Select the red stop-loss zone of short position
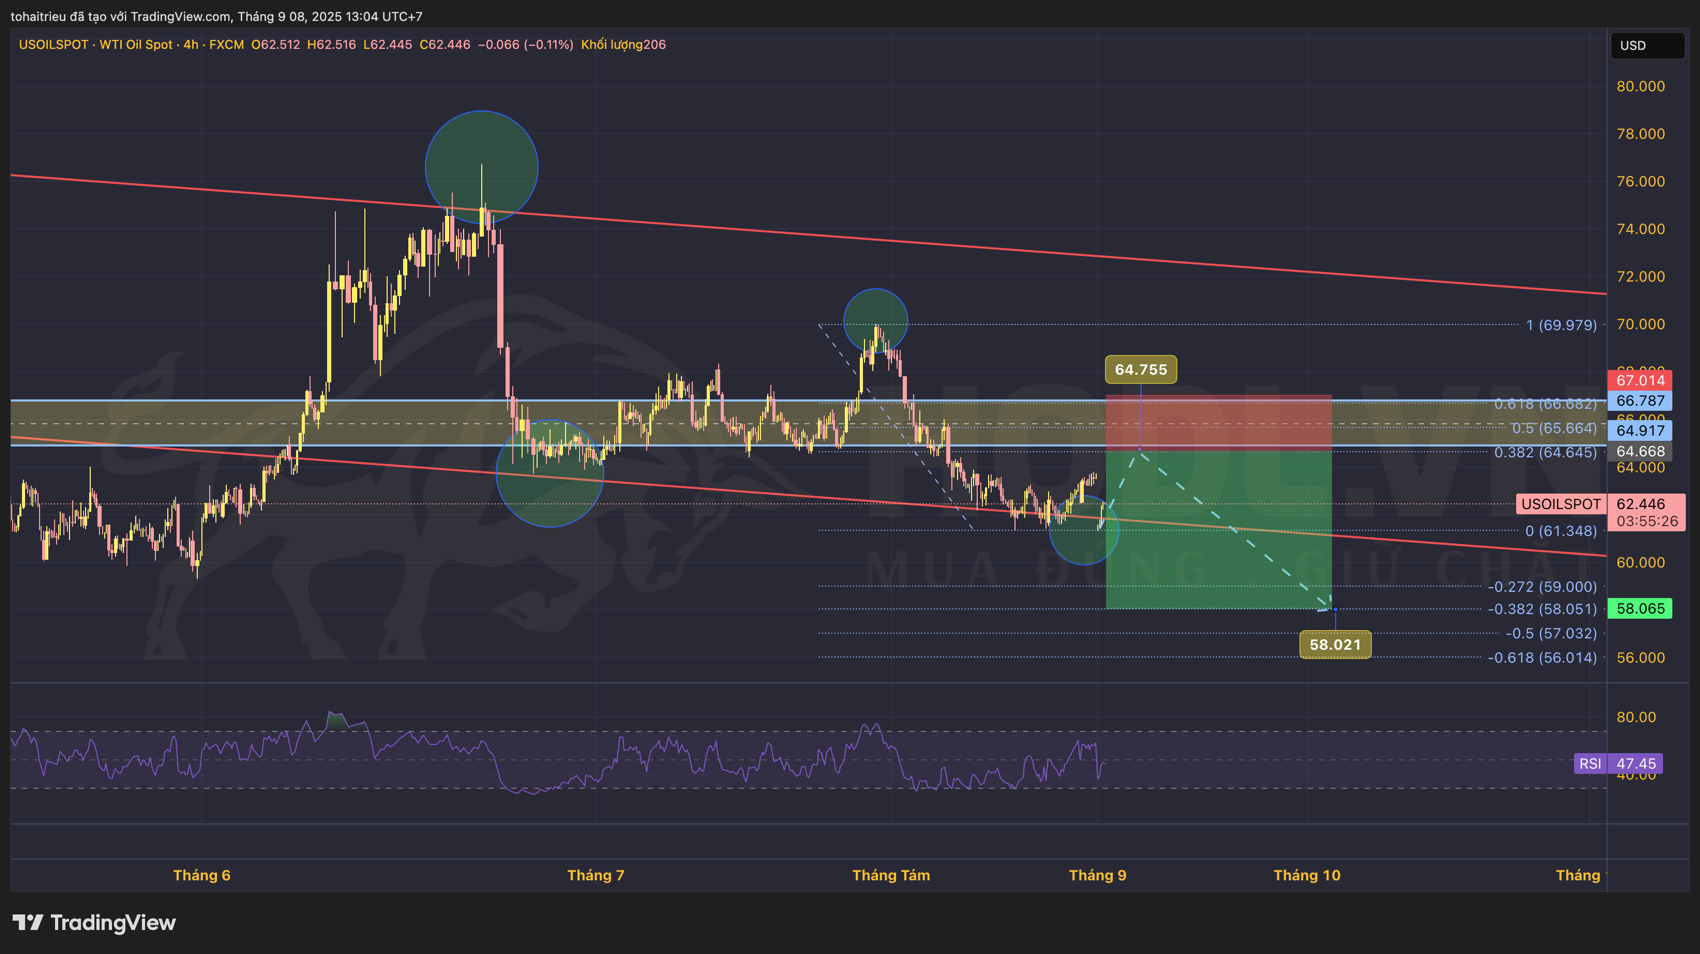 click(1218, 423)
